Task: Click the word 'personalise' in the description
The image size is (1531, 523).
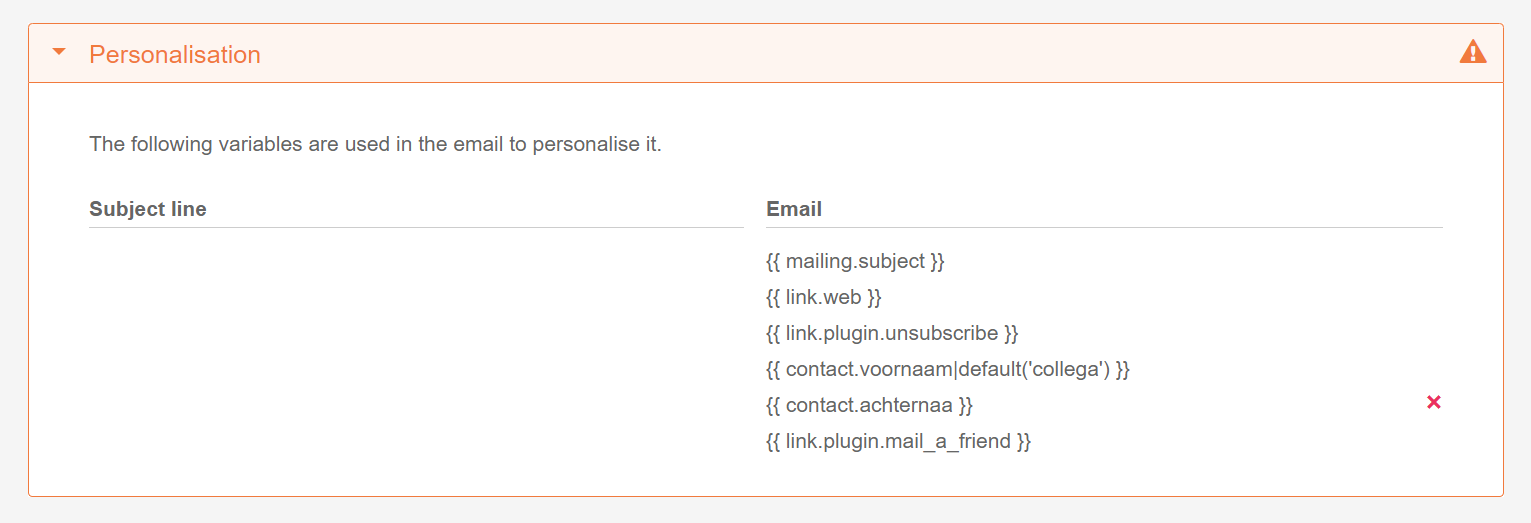Action: (587, 144)
